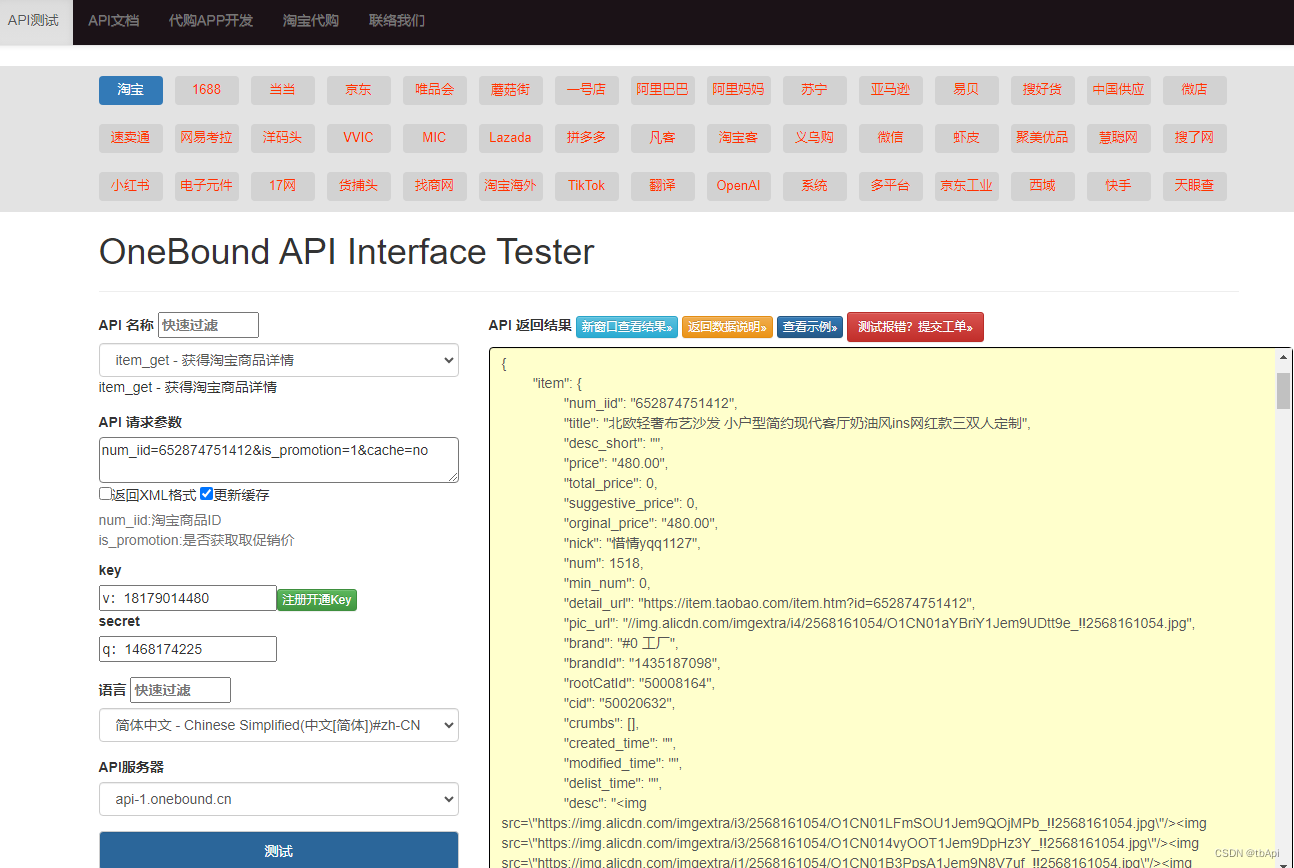The height and width of the screenshot is (868, 1294).
Task: Run the blue 测试 button
Action: (279, 851)
